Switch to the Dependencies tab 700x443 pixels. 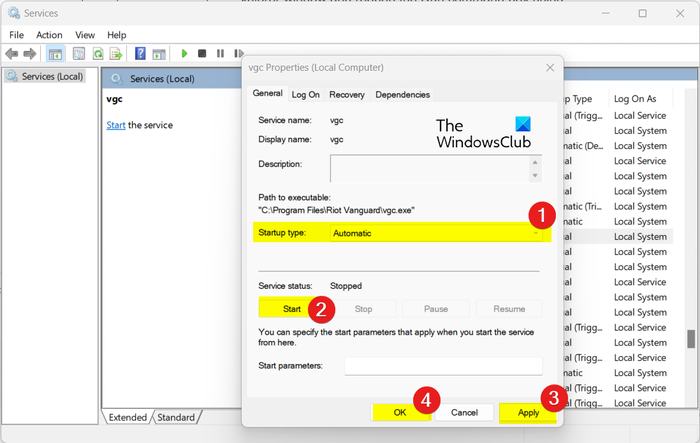(402, 95)
